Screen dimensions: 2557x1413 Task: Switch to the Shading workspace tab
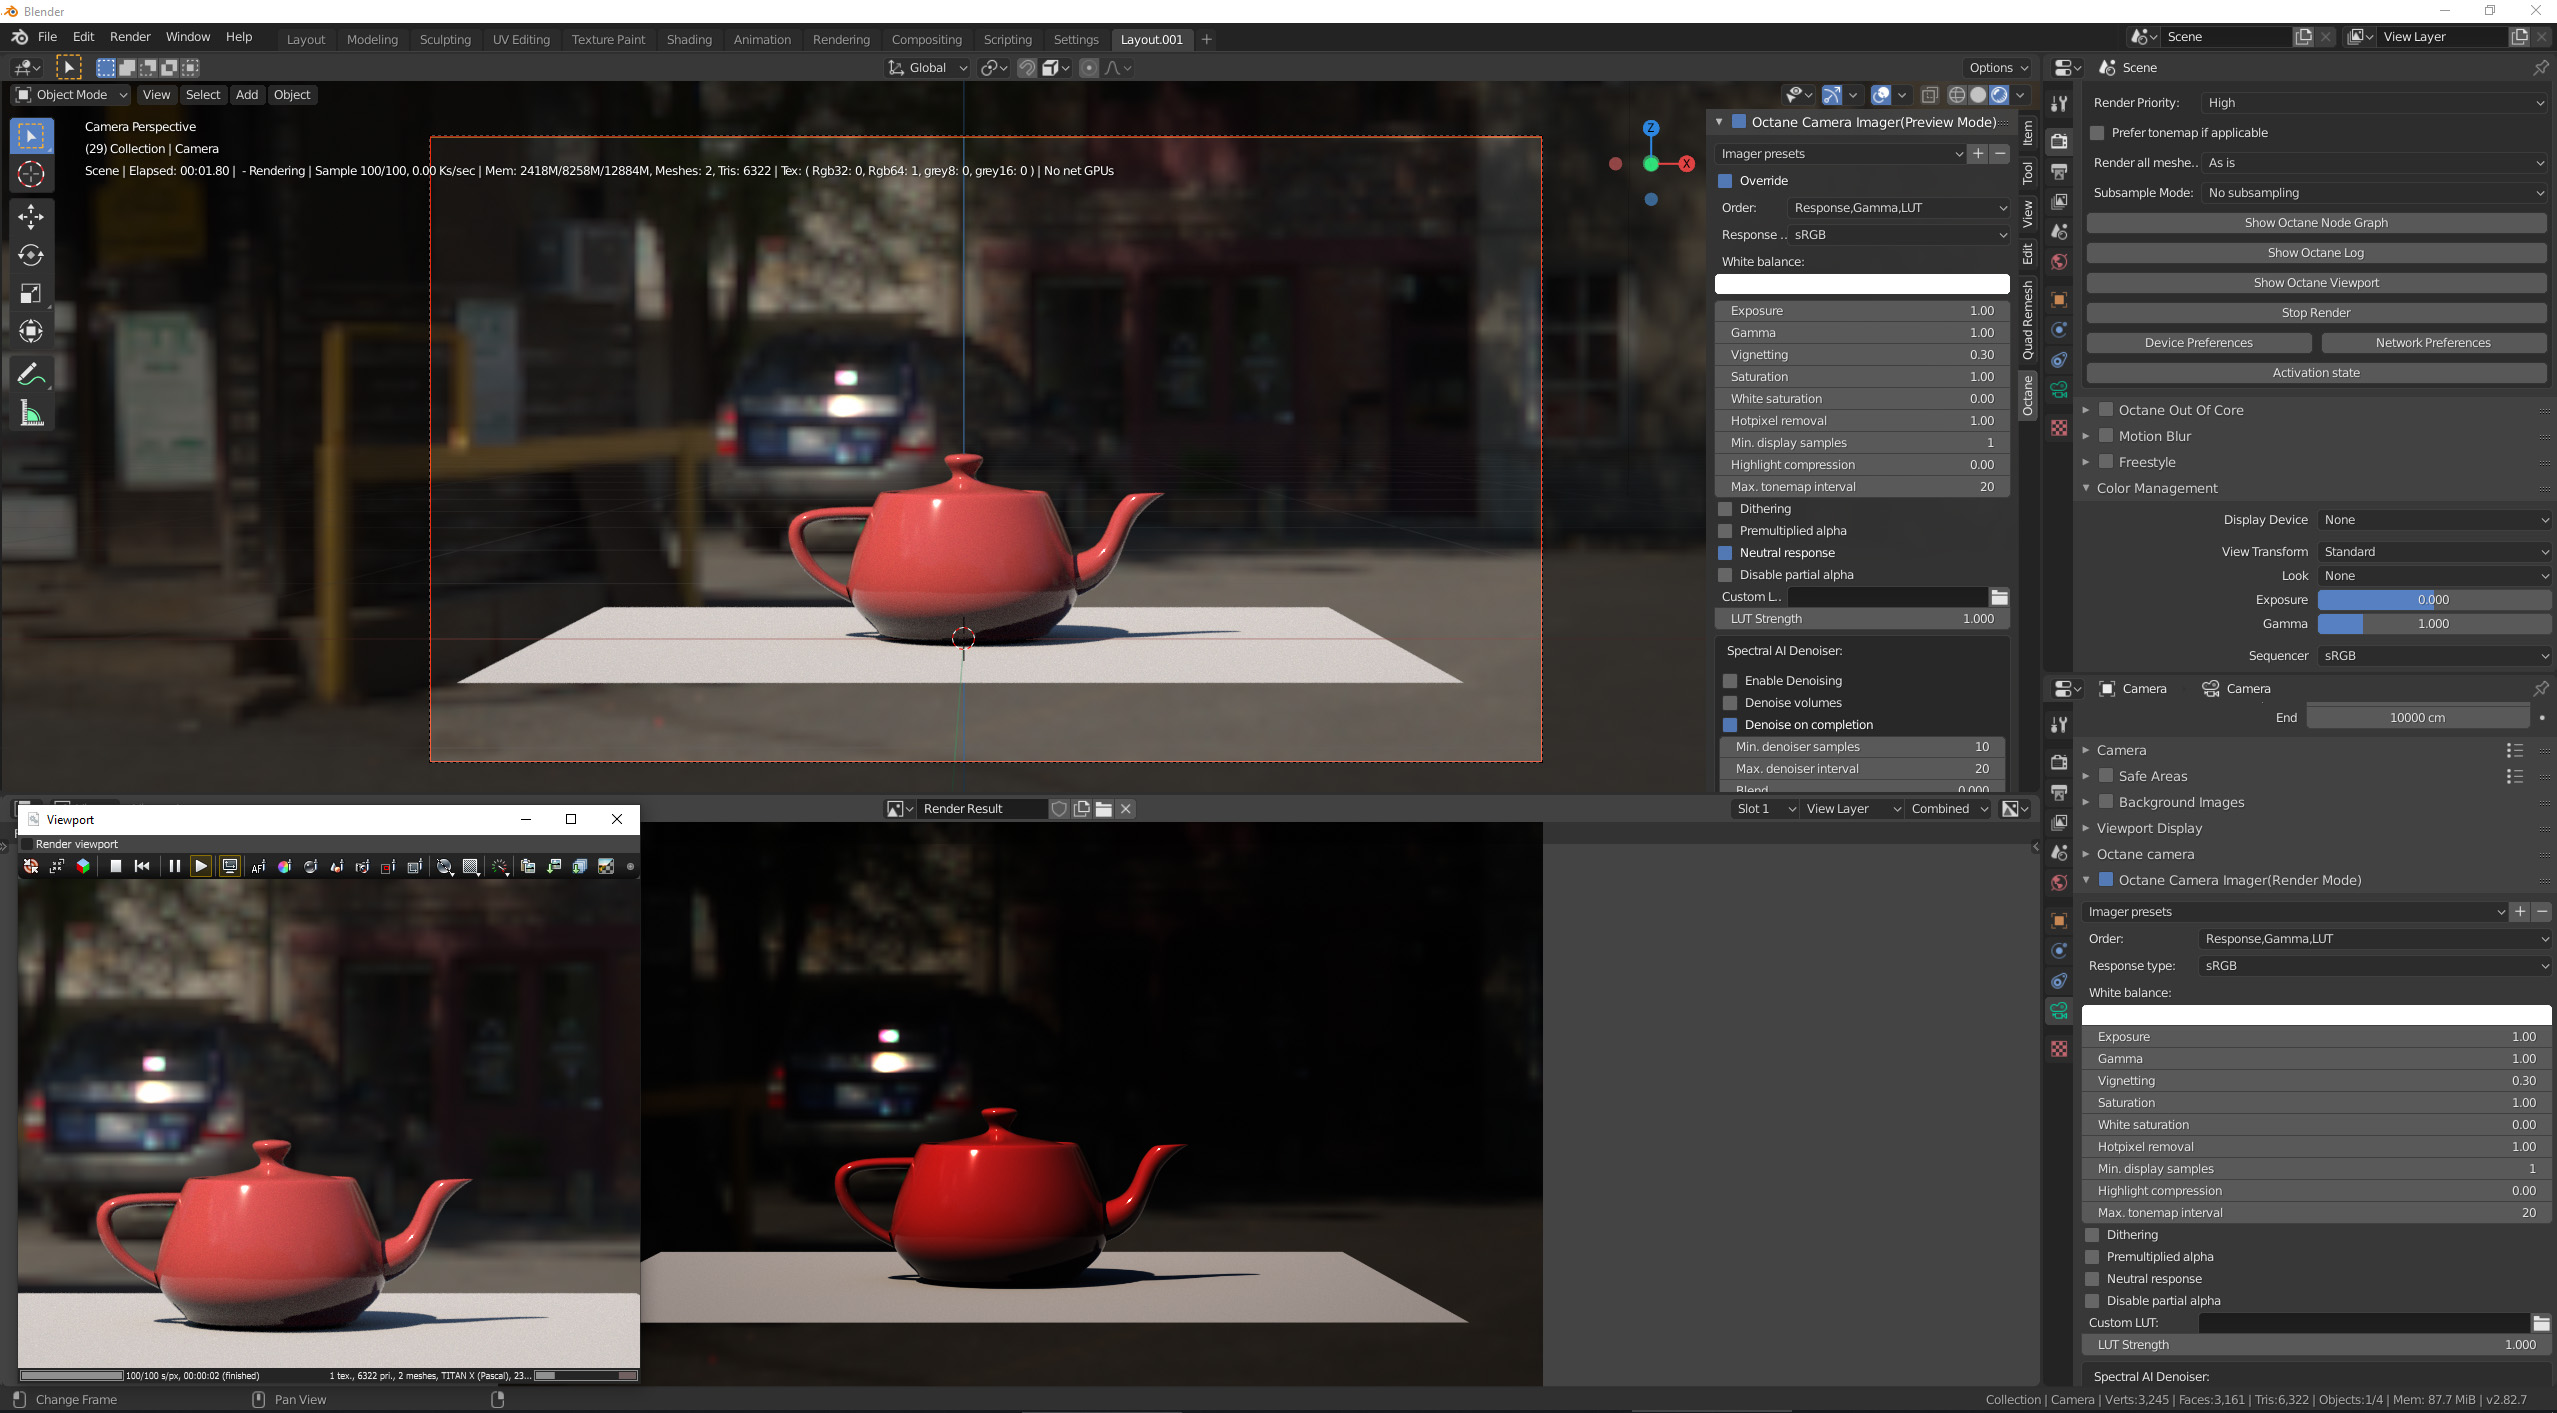[689, 40]
